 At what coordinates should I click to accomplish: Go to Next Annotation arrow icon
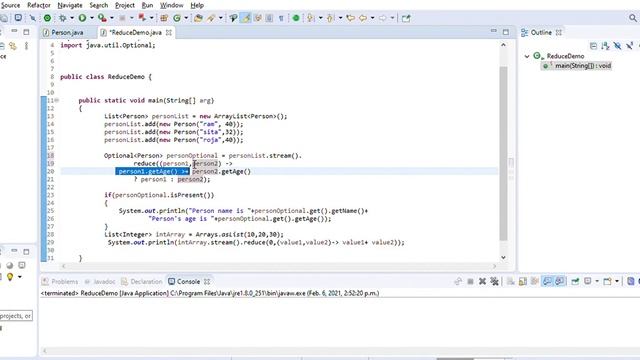(311, 18)
